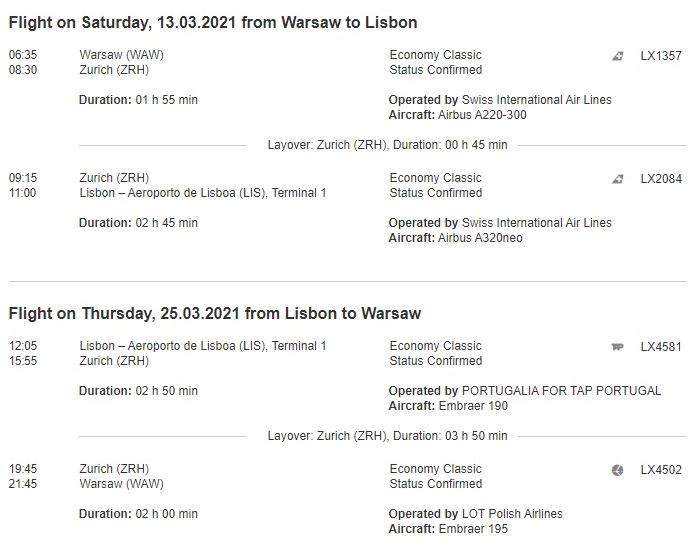Screen dimensions: 695x547
Task: Click the Lisbon to Warsaw flight heading
Action: 215,313
